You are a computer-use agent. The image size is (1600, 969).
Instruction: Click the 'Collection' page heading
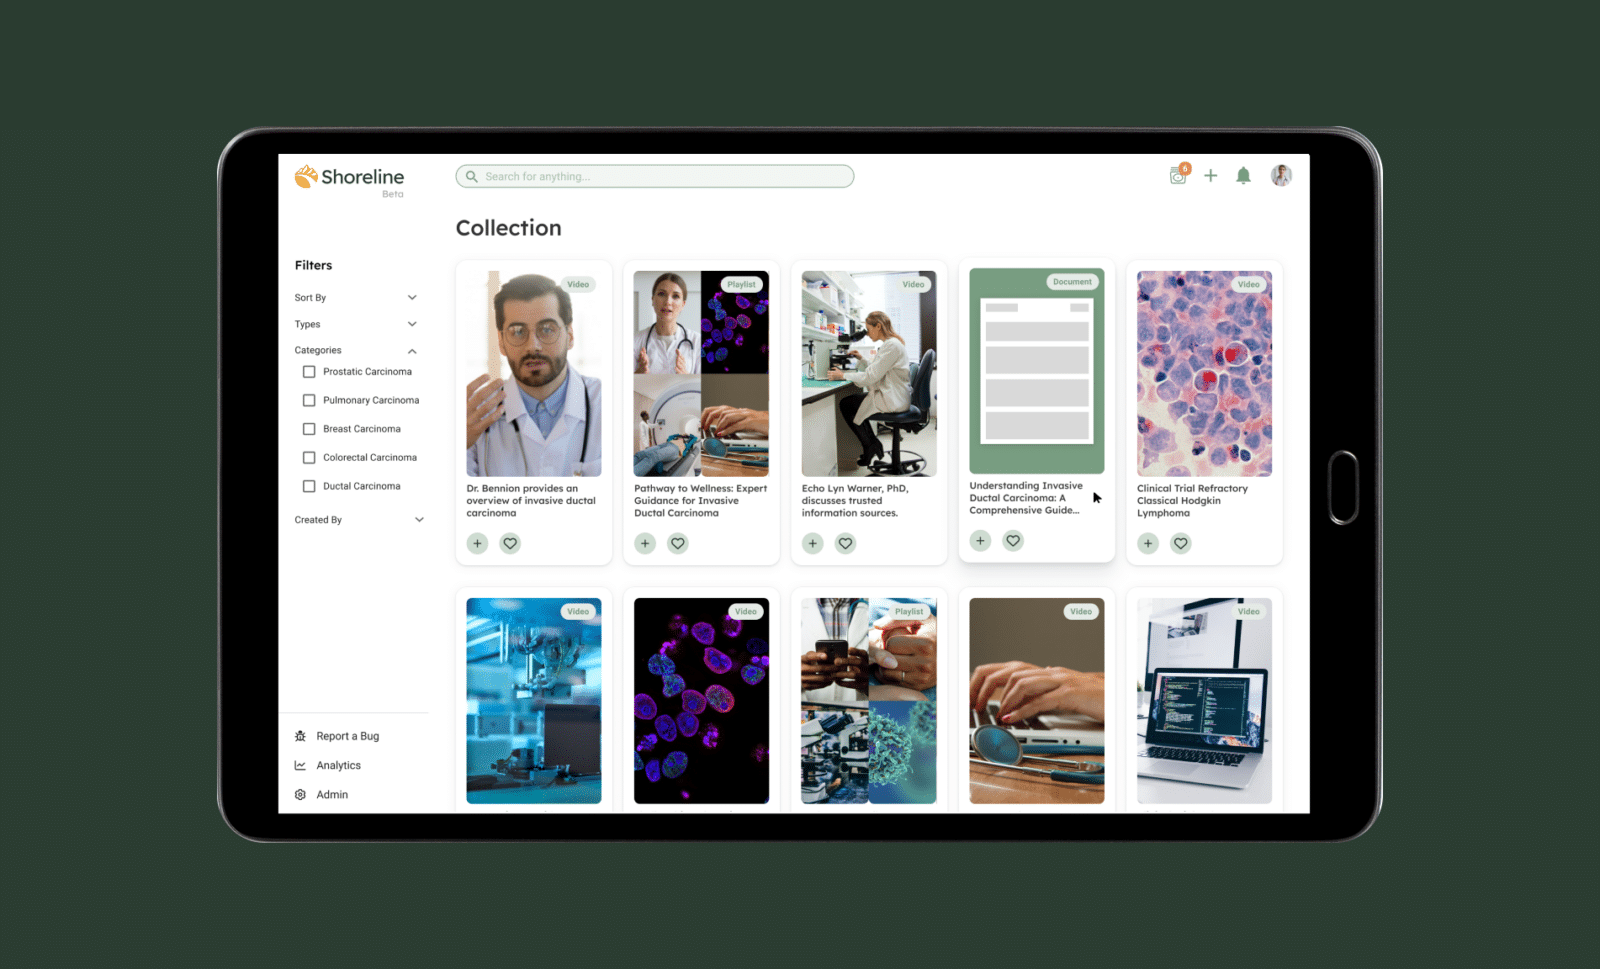coord(508,228)
